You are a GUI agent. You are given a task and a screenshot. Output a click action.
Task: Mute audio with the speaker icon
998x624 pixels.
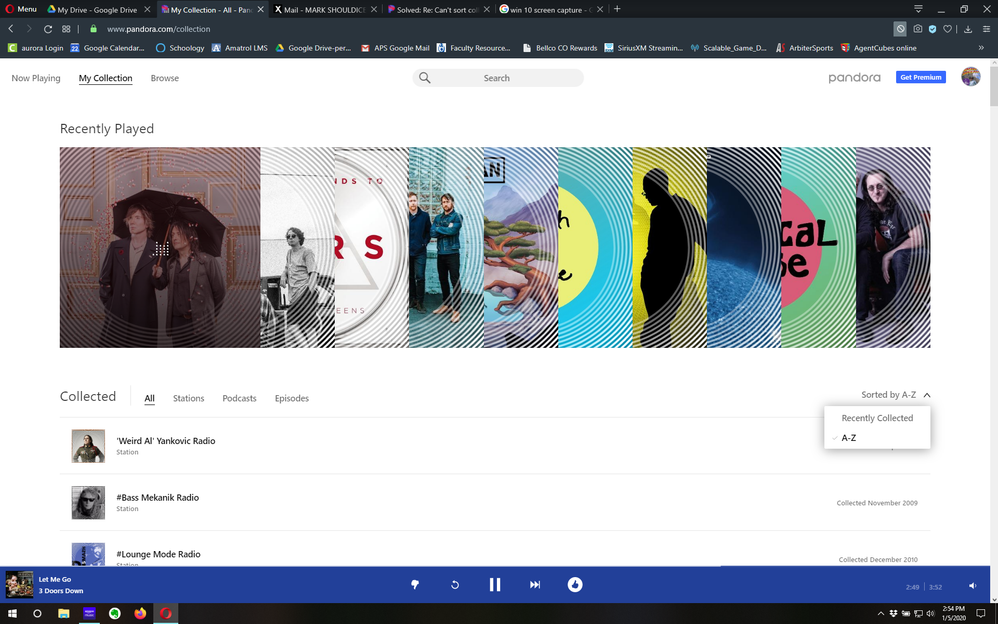(971, 585)
